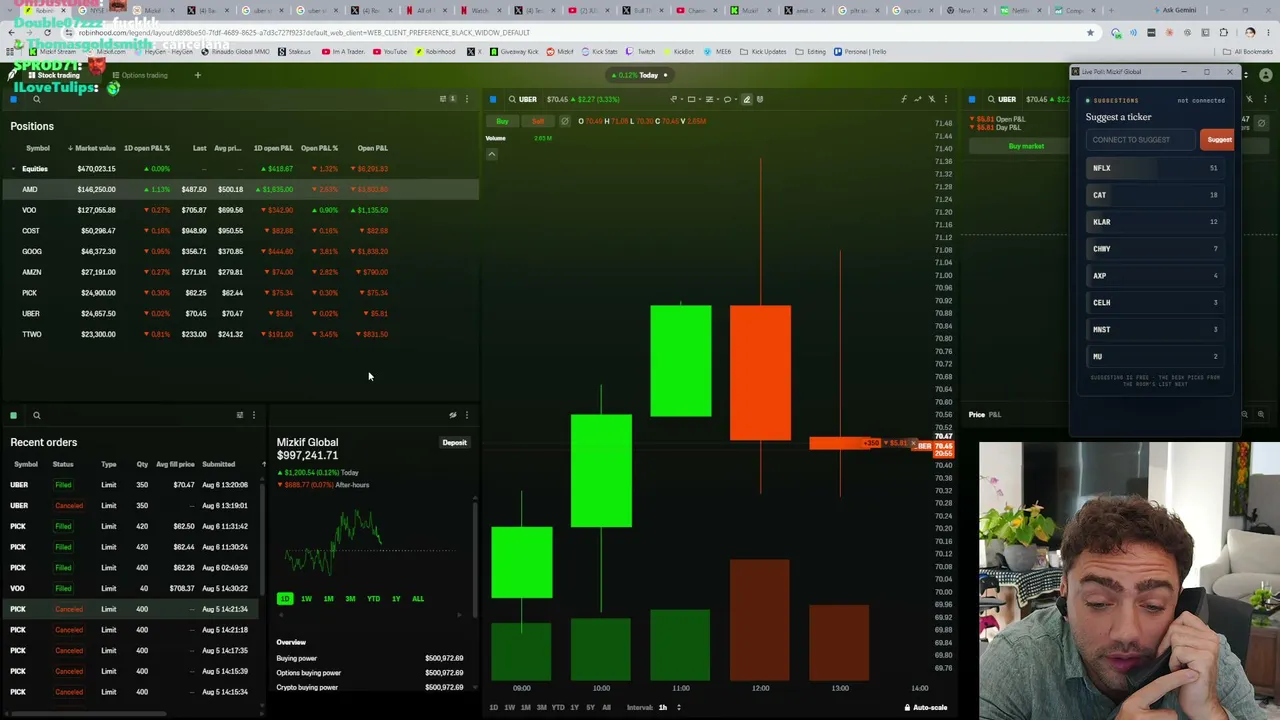Open Recent orders column settings icon
The width and height of the screenshot is (1280, 720).
pyautogui.click(x=239, y=415)
